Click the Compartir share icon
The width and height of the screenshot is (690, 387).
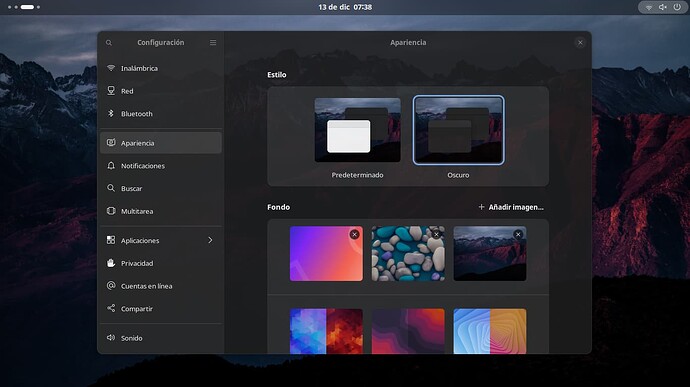pos(111,308)
